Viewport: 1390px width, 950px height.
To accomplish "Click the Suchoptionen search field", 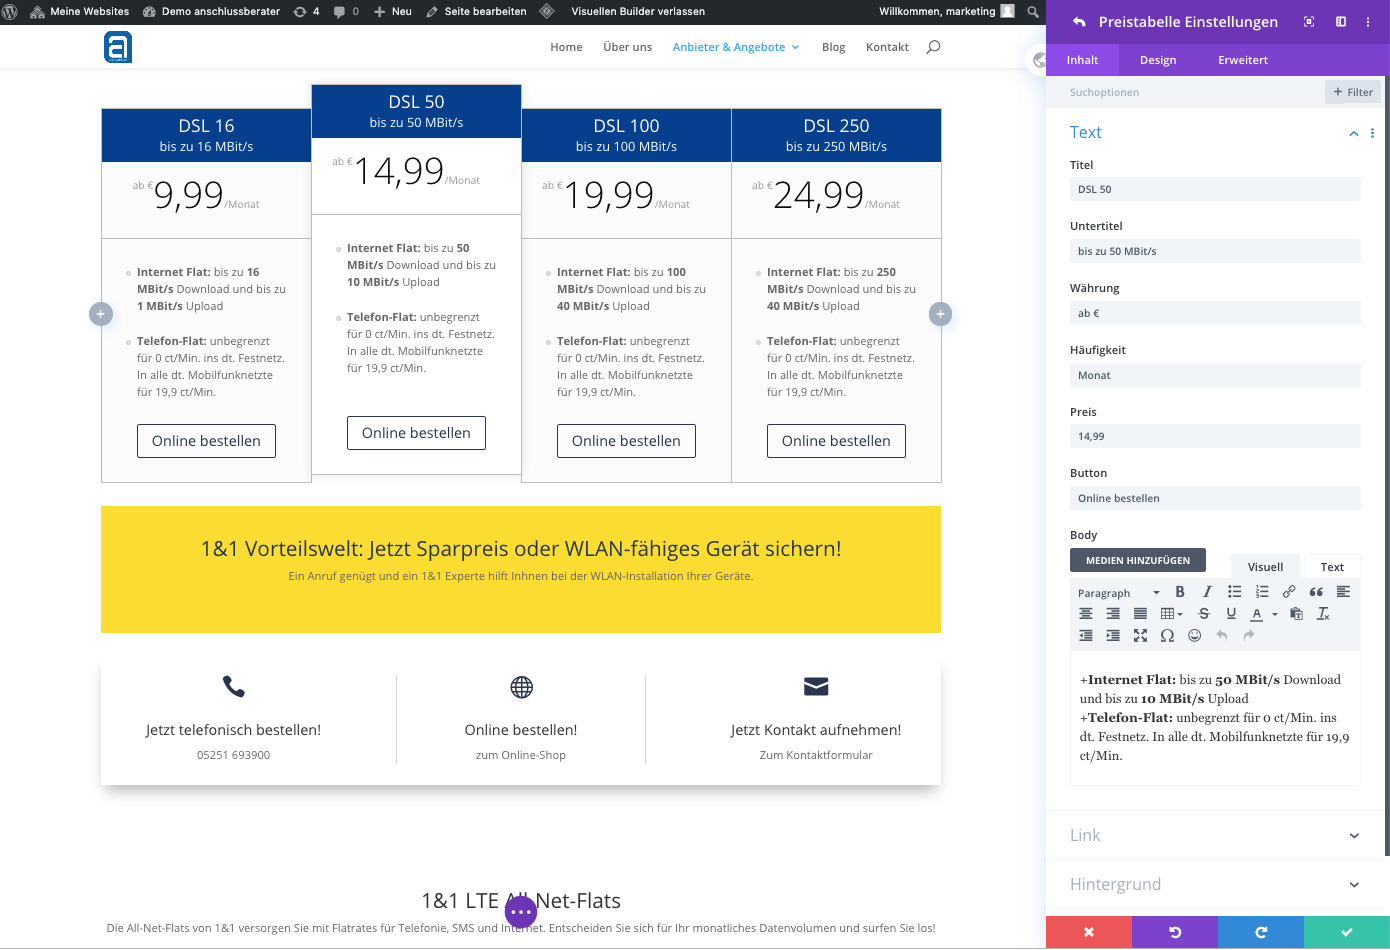I will point(1185,92).
